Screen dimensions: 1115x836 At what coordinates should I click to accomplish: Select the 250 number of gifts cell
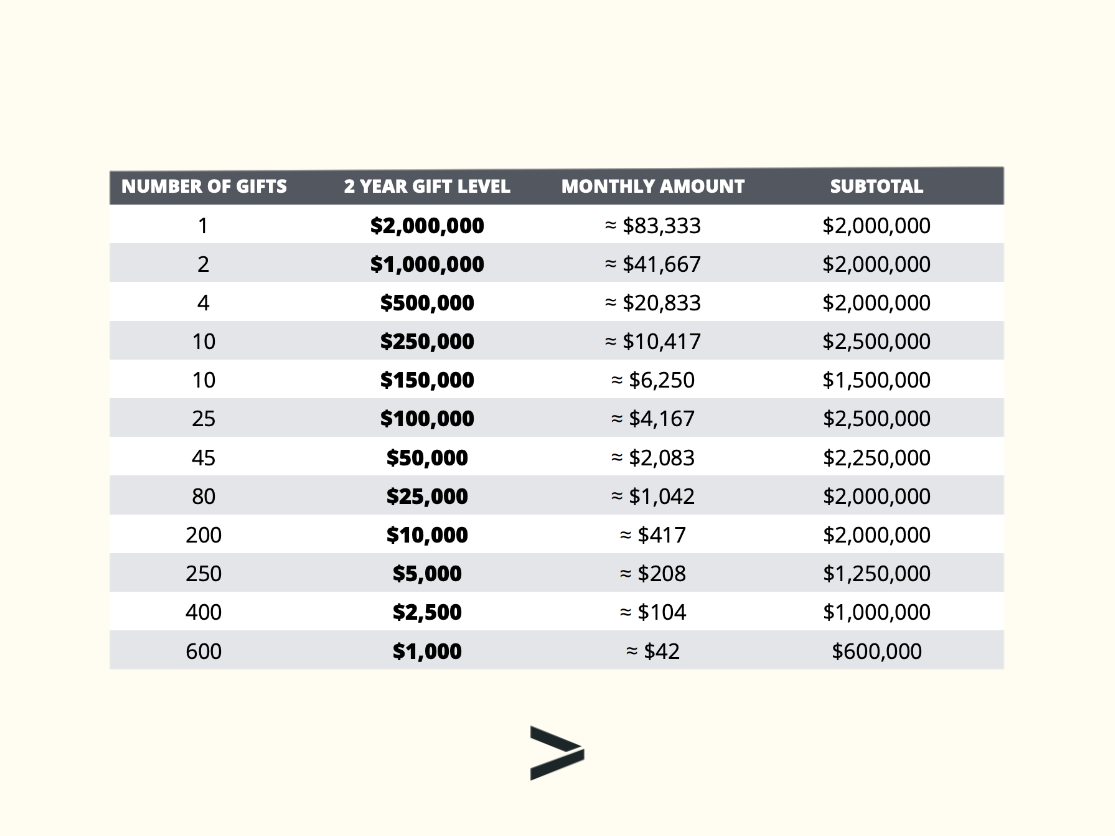pyautogui.click(x=204, y=574)
